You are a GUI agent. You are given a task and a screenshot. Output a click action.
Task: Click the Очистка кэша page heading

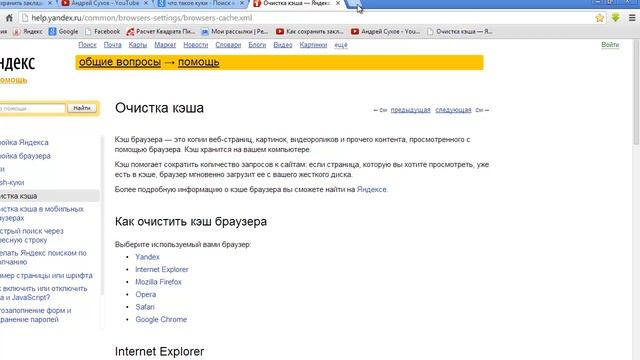159,108
